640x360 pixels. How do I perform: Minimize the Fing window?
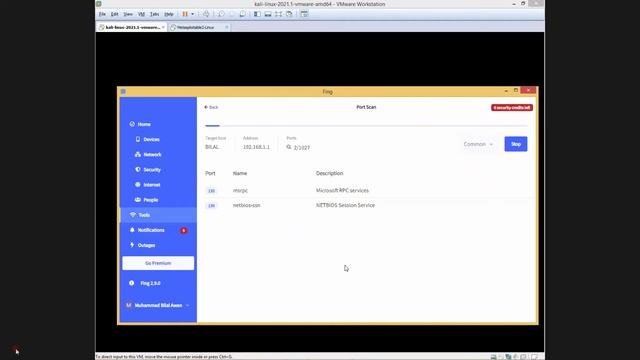[506, 91]
